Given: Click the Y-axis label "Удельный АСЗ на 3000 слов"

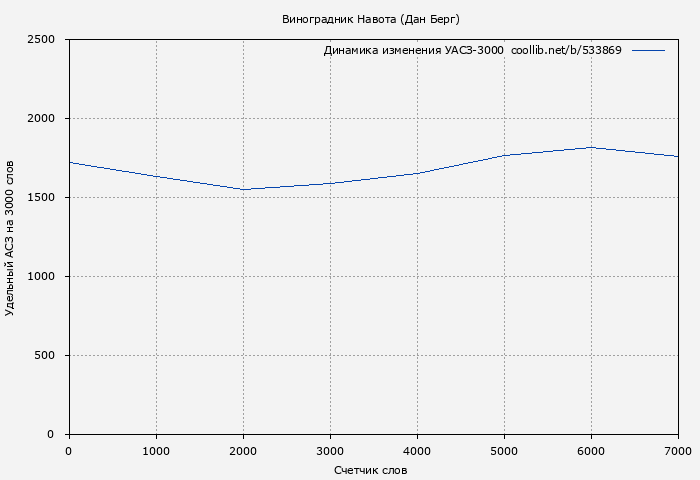Looking at the screenshot, I should pos(10,237).
